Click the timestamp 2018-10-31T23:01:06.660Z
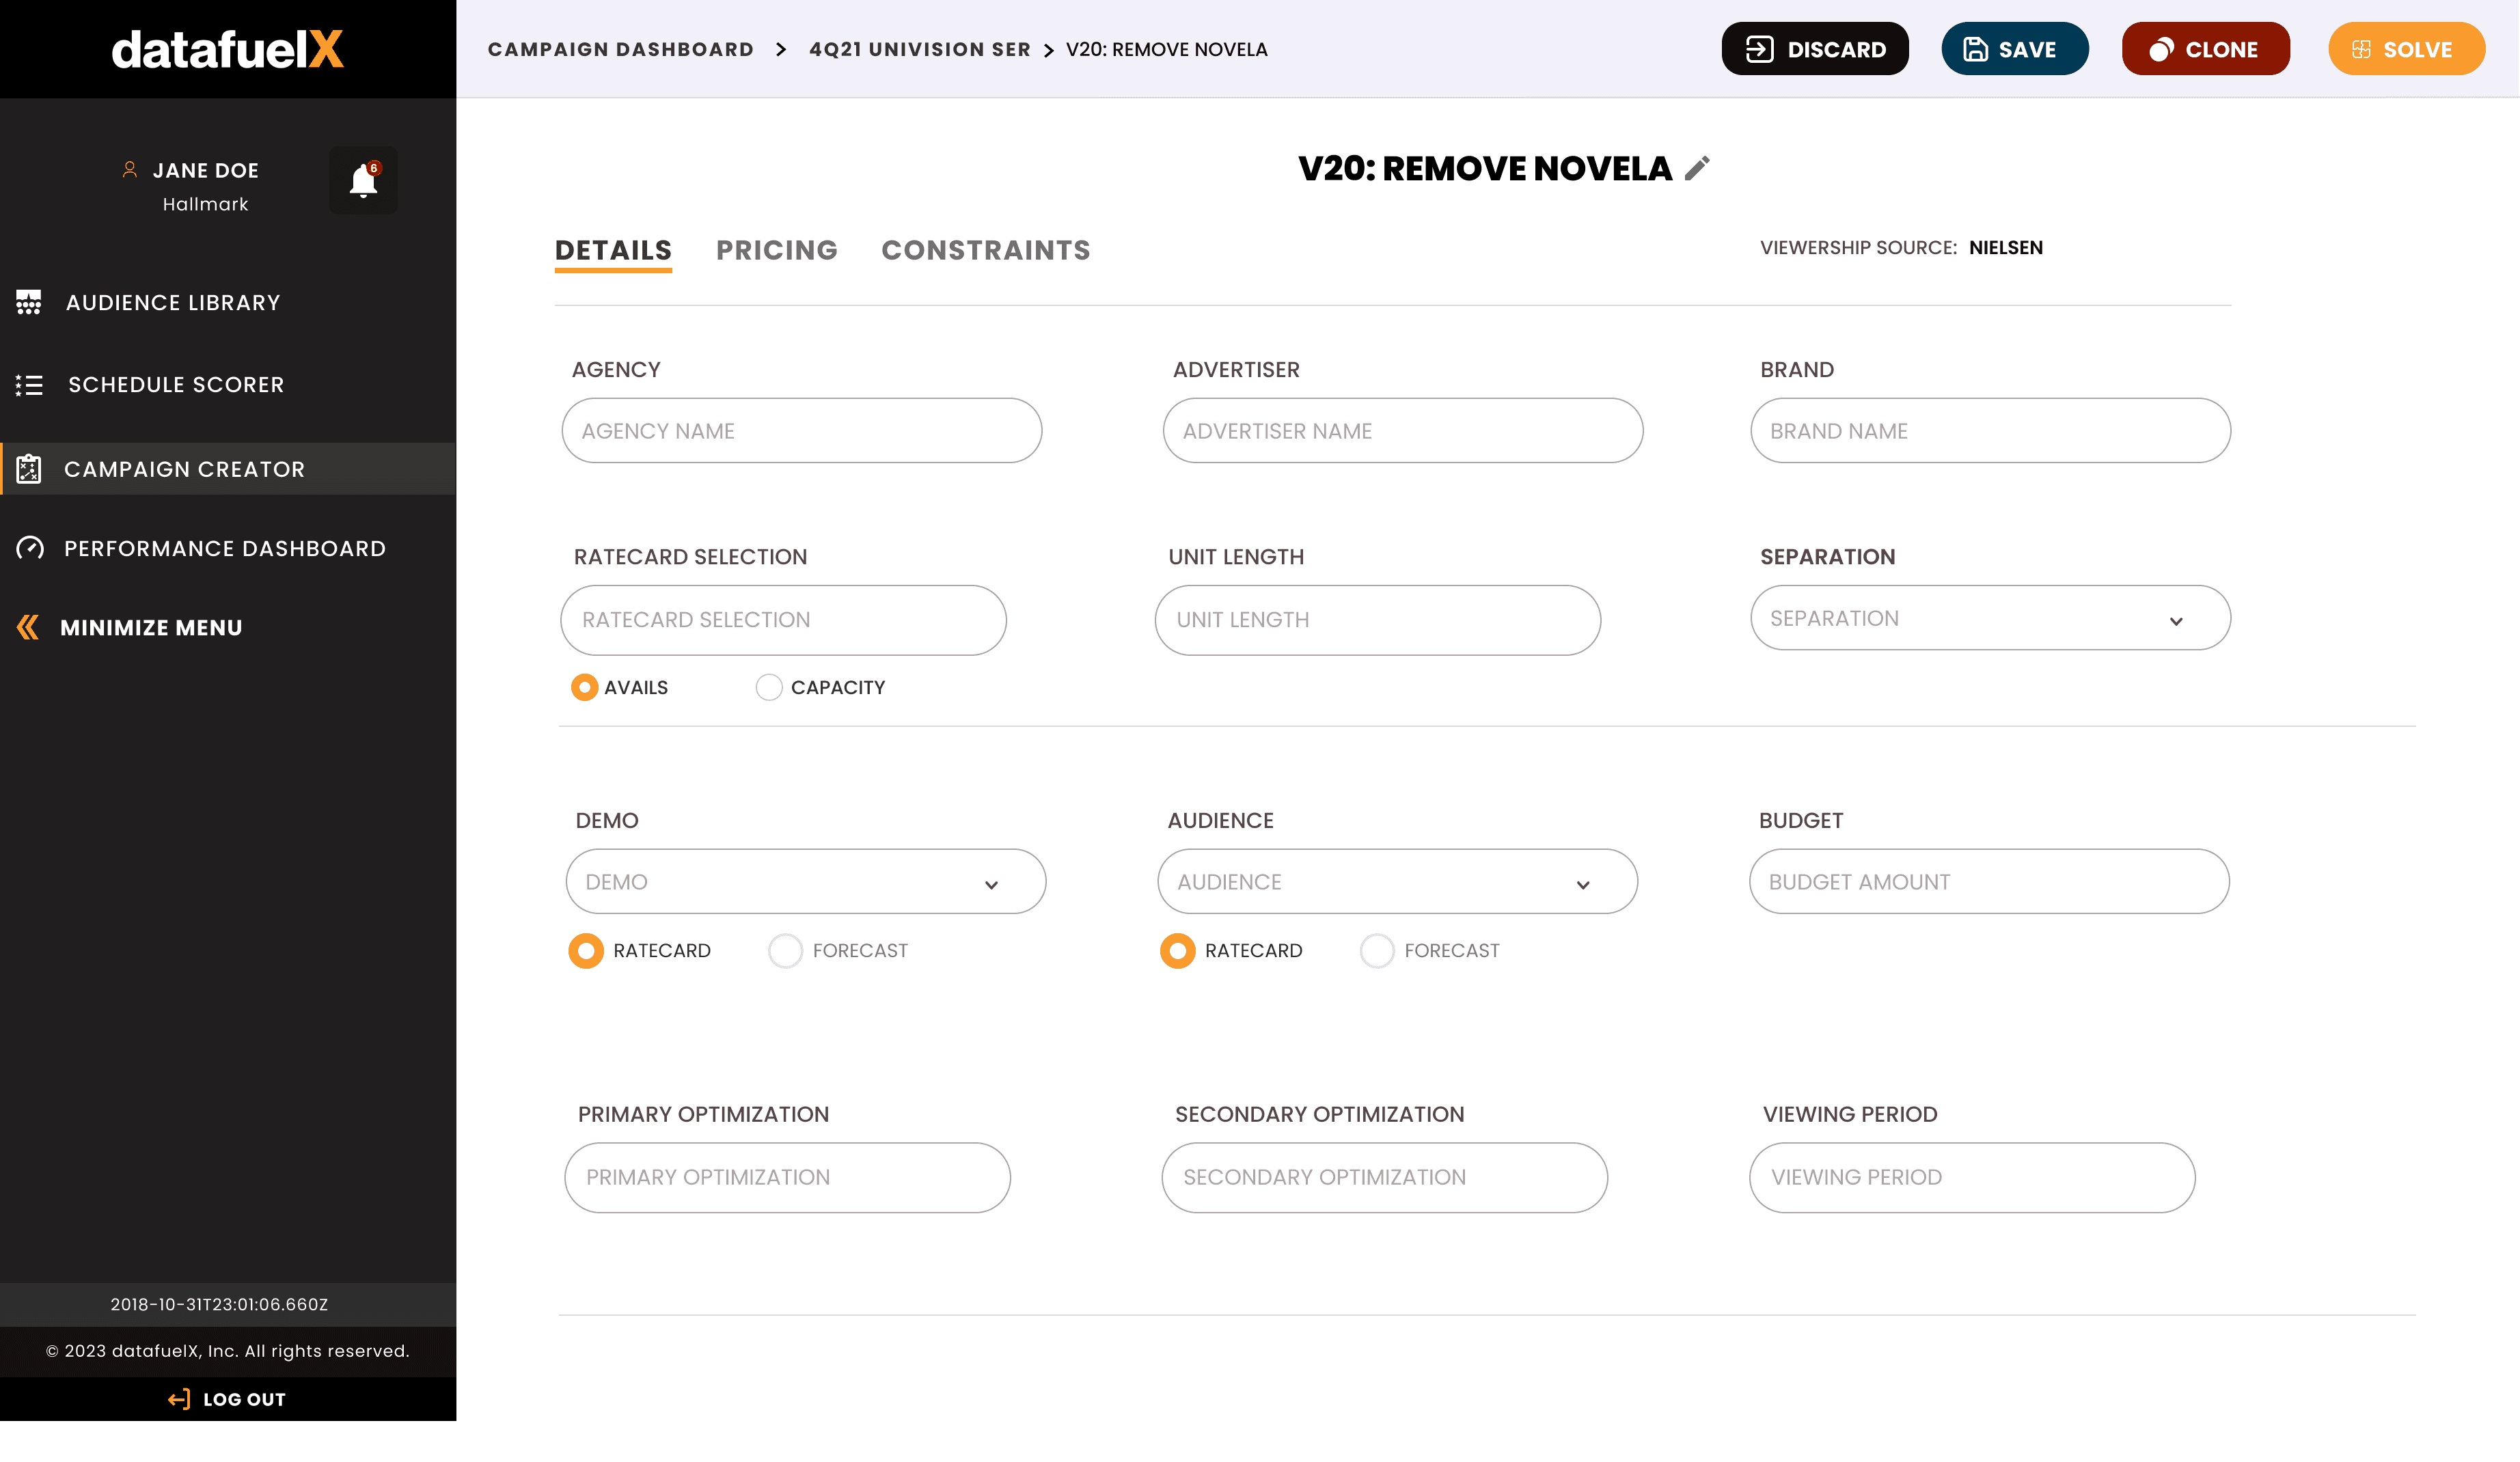 tap(219, 1304)
